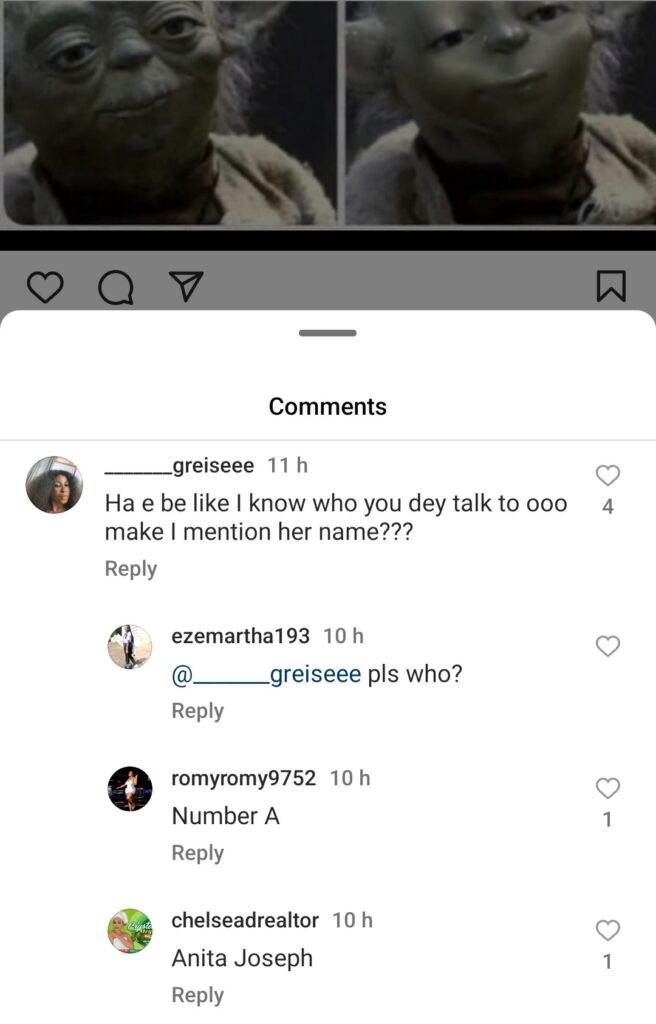Reply to chelseadrealtor's comment
The height and width of the screenshot is (1024, 656).
tap(198, 995)
